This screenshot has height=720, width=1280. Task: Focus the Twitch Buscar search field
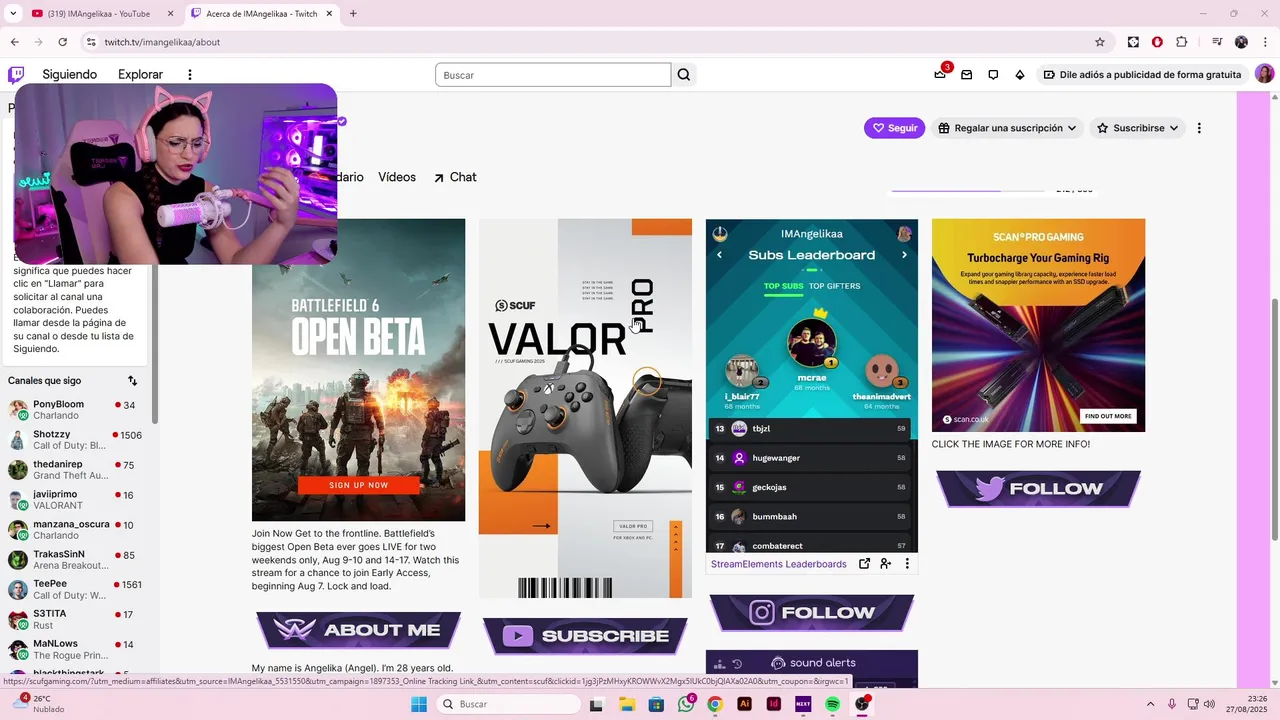click(x=553, y=75)
